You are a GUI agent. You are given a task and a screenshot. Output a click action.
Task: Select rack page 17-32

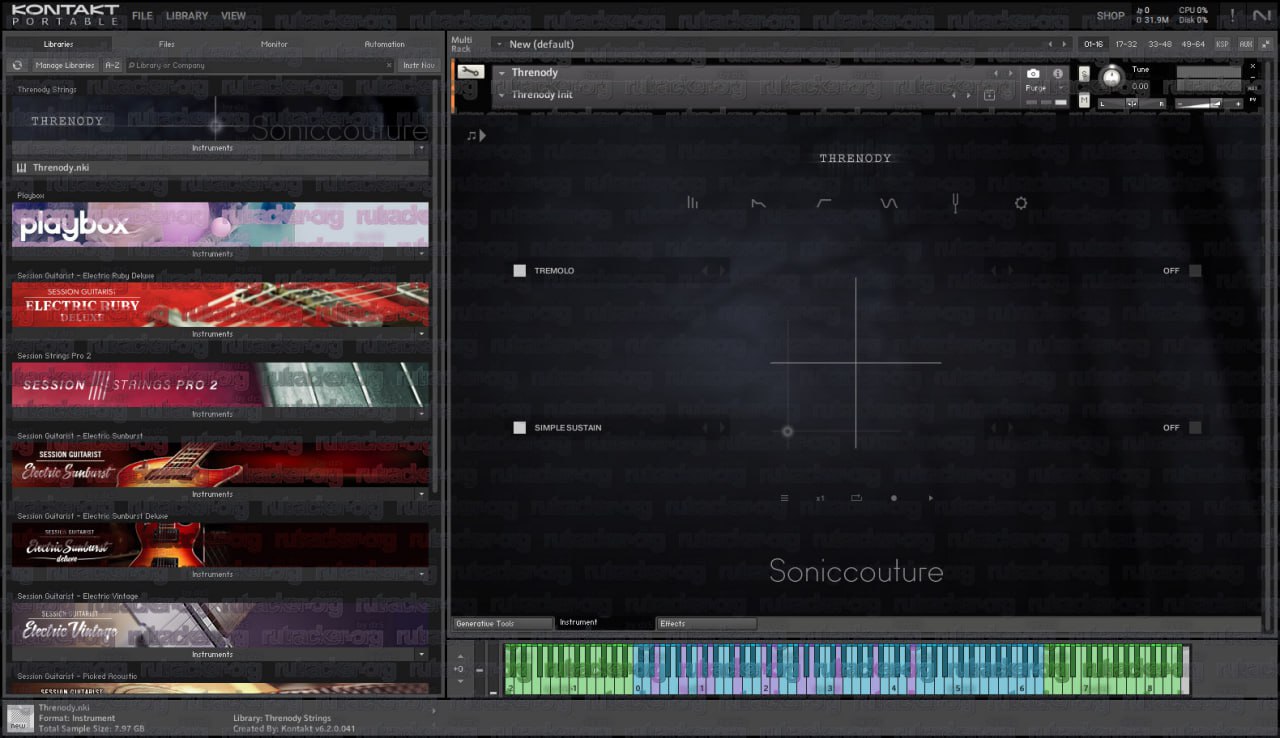click(1126, 44)
